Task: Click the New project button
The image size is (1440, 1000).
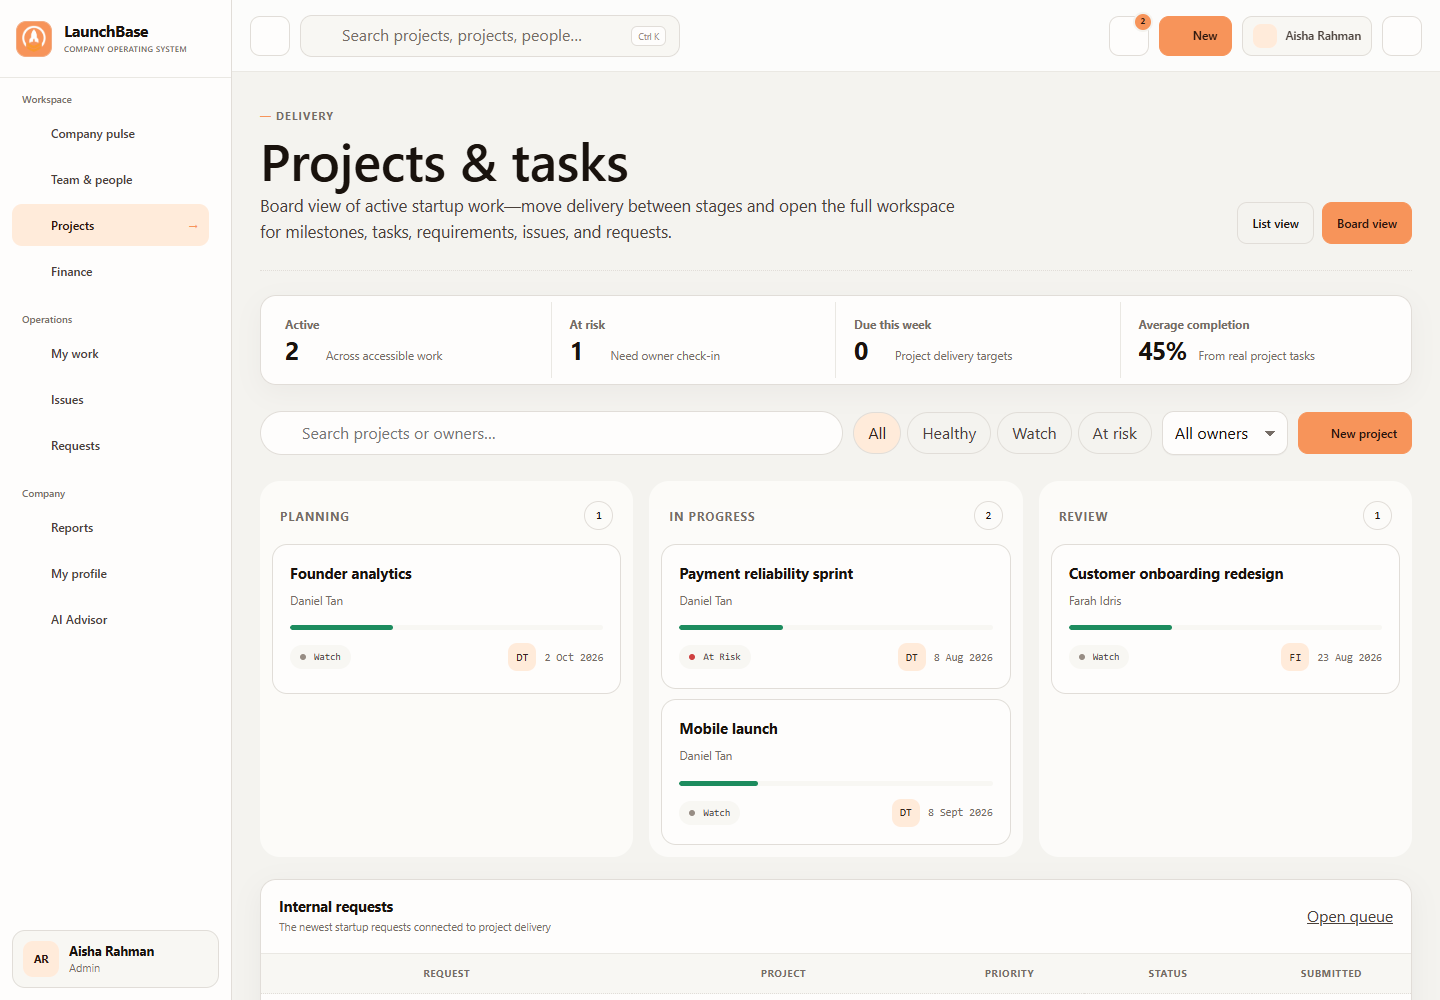Action: coord(1354,433)
